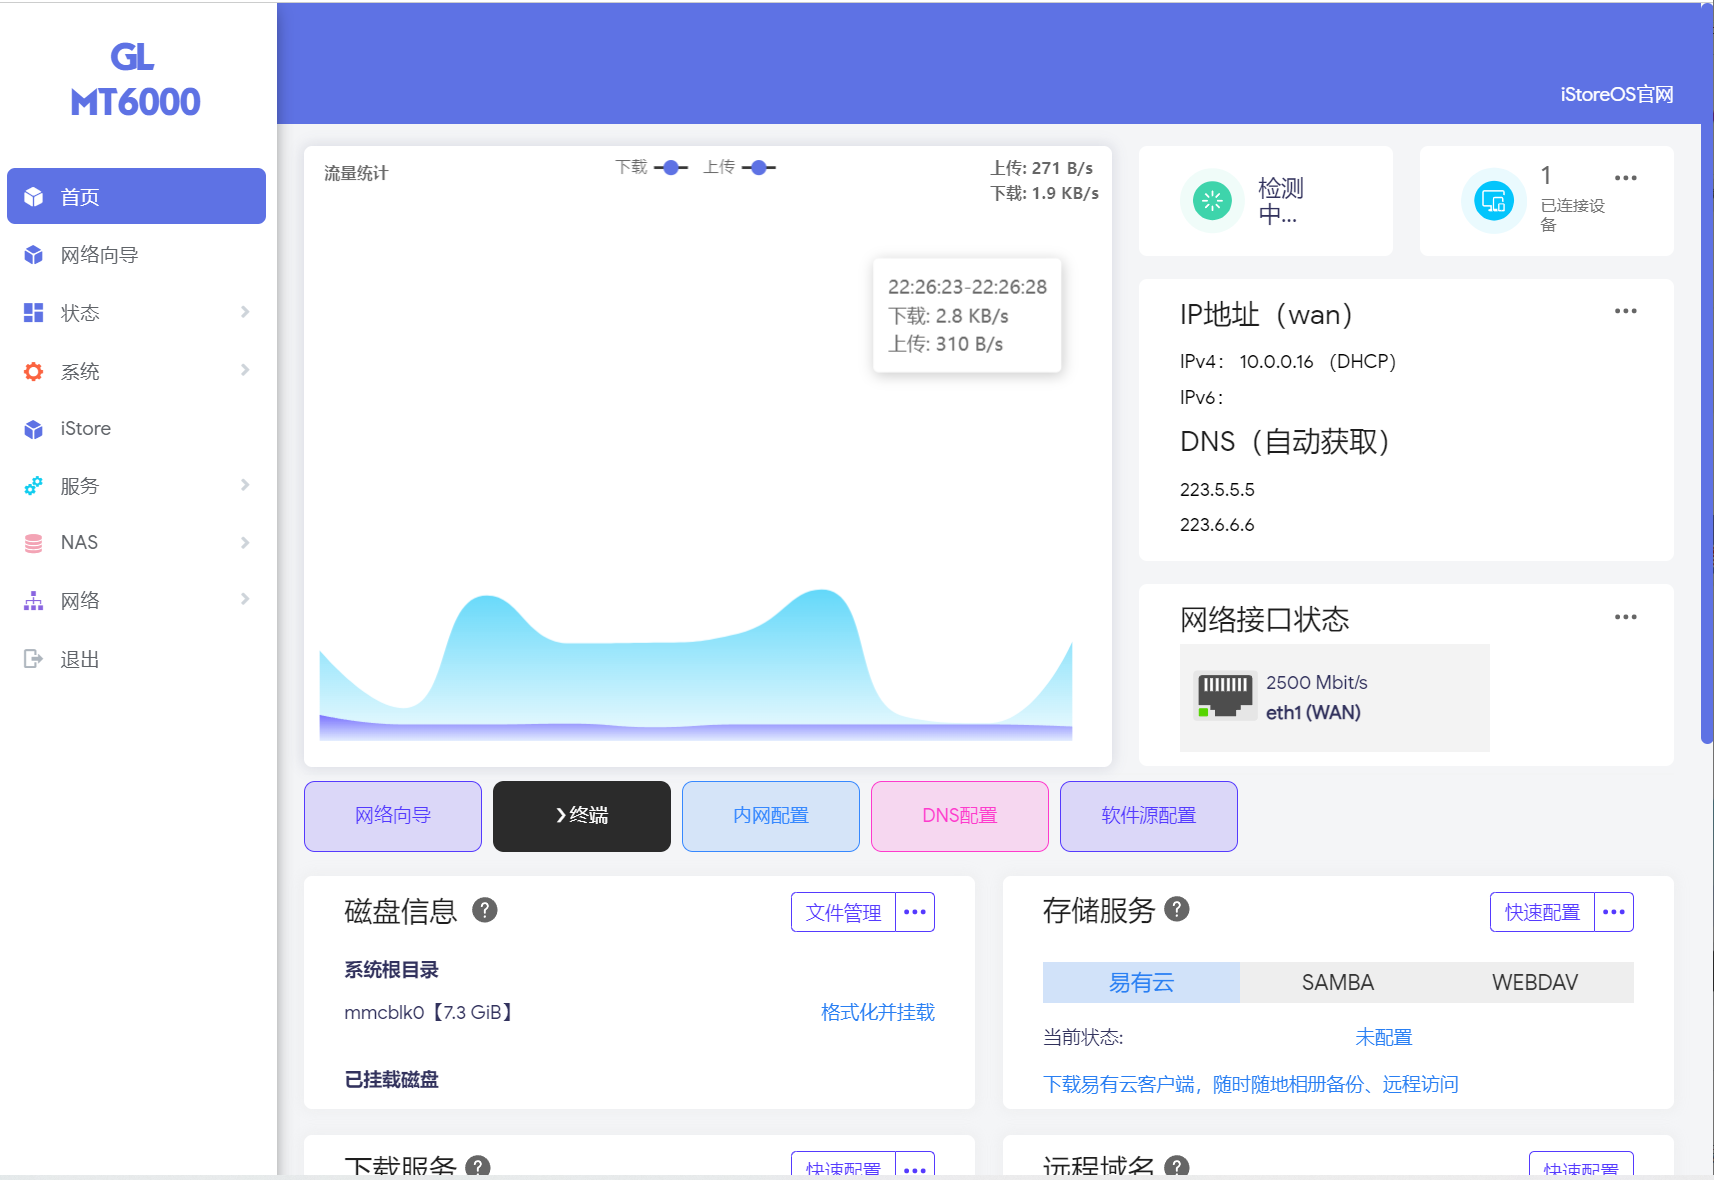This screenshot has height=1180, width=1714.
Task: Click the network detection status icon
Action: click(1212, 201)
